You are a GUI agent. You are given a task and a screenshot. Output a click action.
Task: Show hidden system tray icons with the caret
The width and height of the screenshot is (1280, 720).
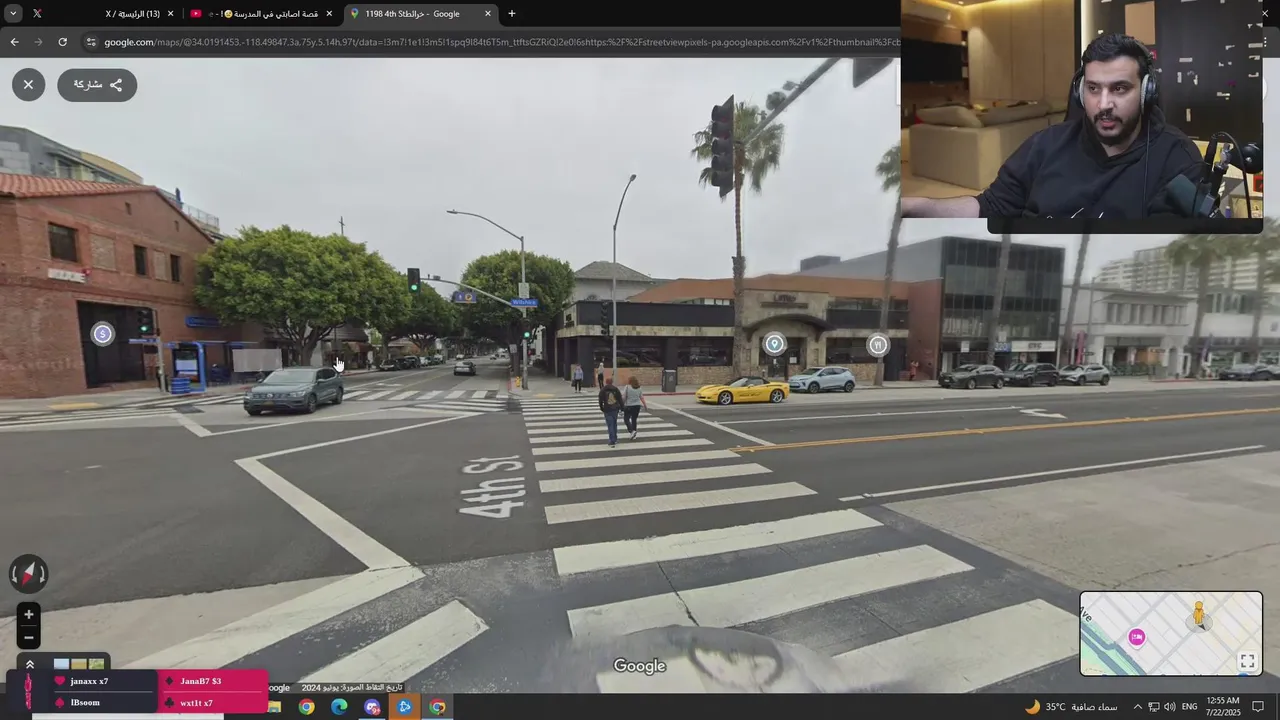[x=1137, y=707]
